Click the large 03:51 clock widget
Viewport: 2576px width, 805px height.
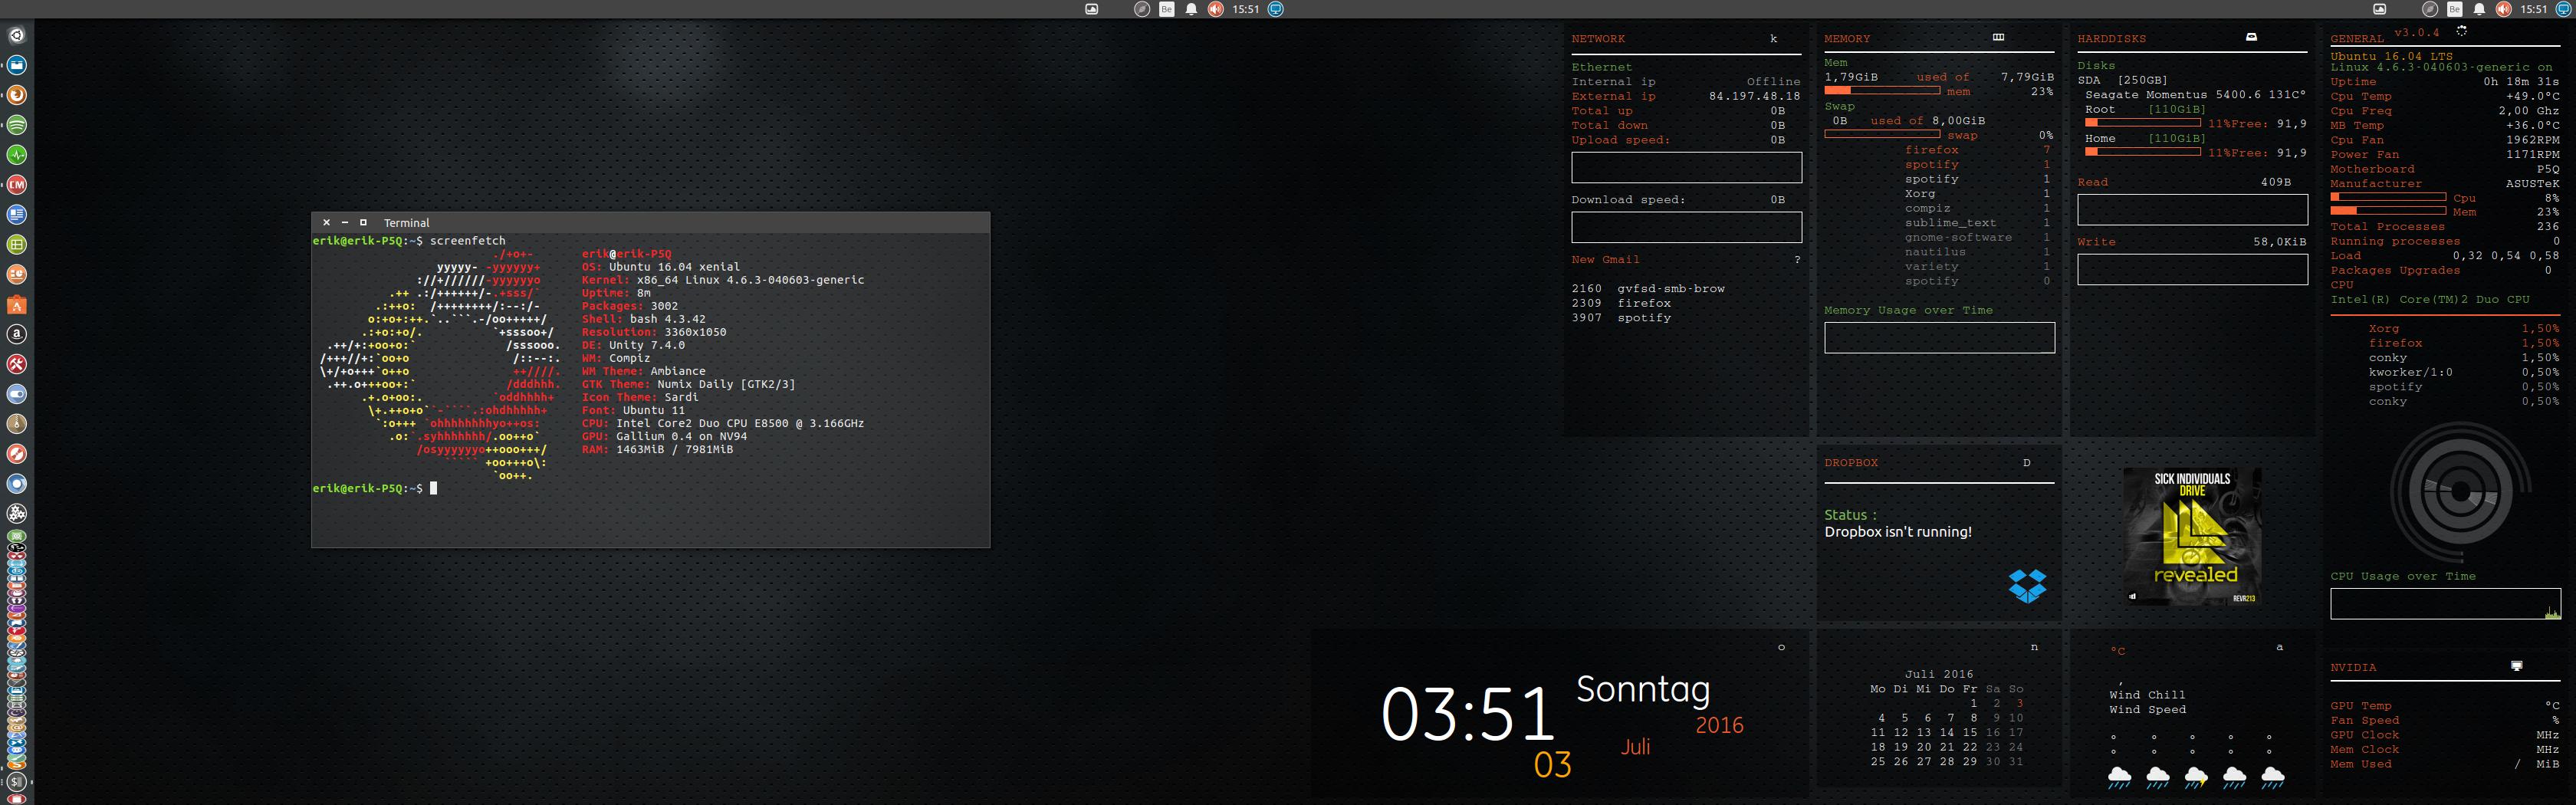1467,713
